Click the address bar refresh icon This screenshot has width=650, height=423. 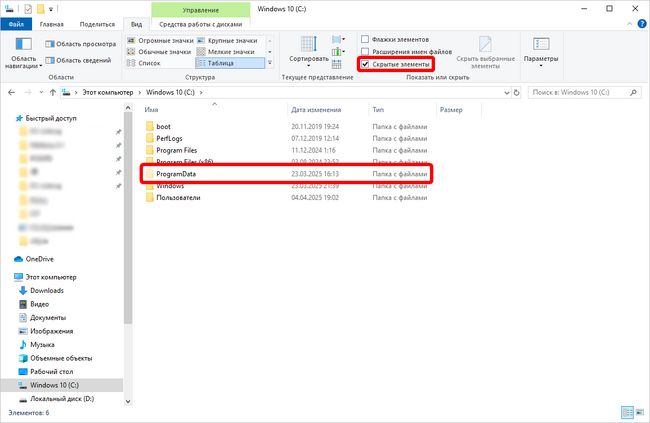517,92
